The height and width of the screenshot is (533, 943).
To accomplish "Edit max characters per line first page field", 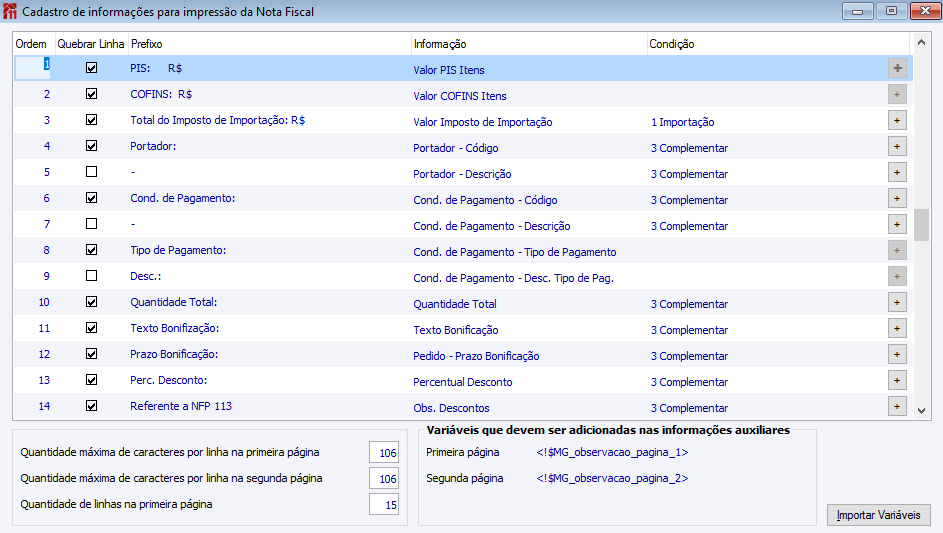I will [x=384, y=452].
